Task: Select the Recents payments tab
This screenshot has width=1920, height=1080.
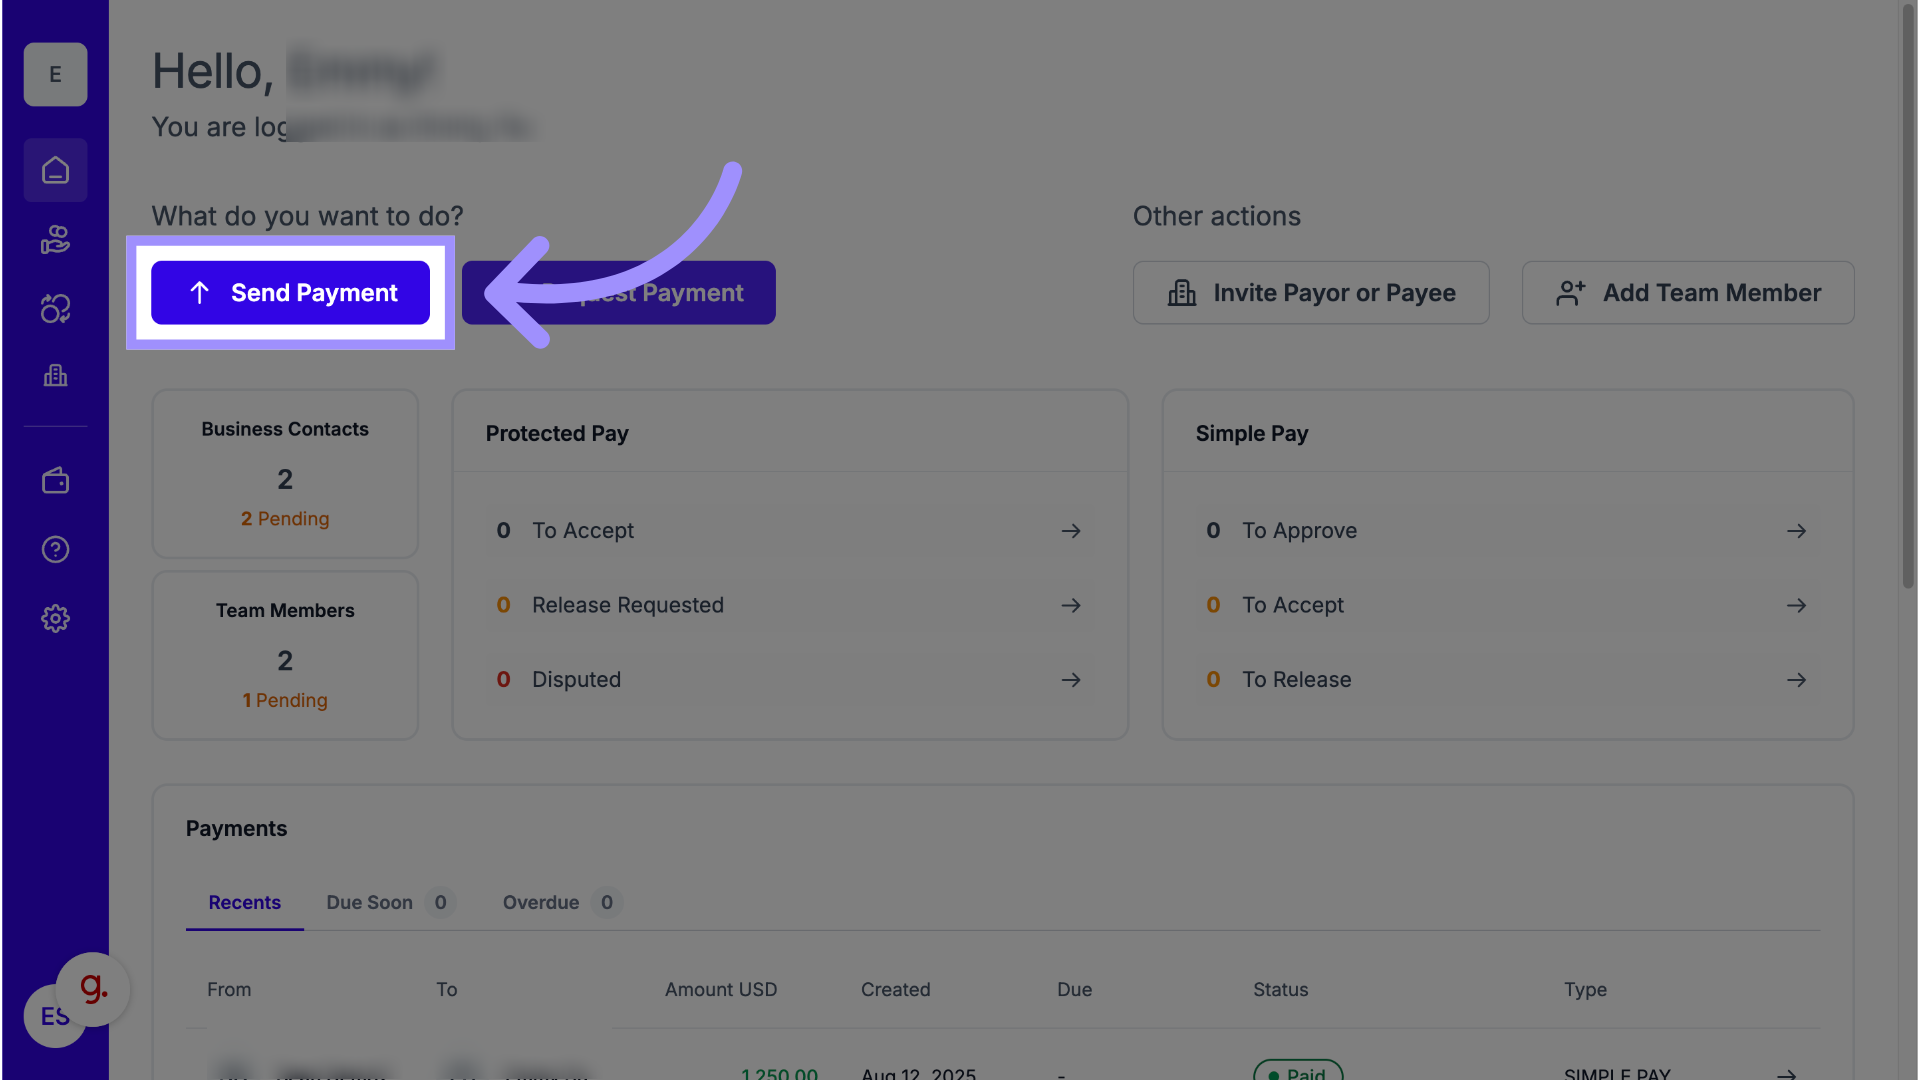Action: (x=244, y=902)
